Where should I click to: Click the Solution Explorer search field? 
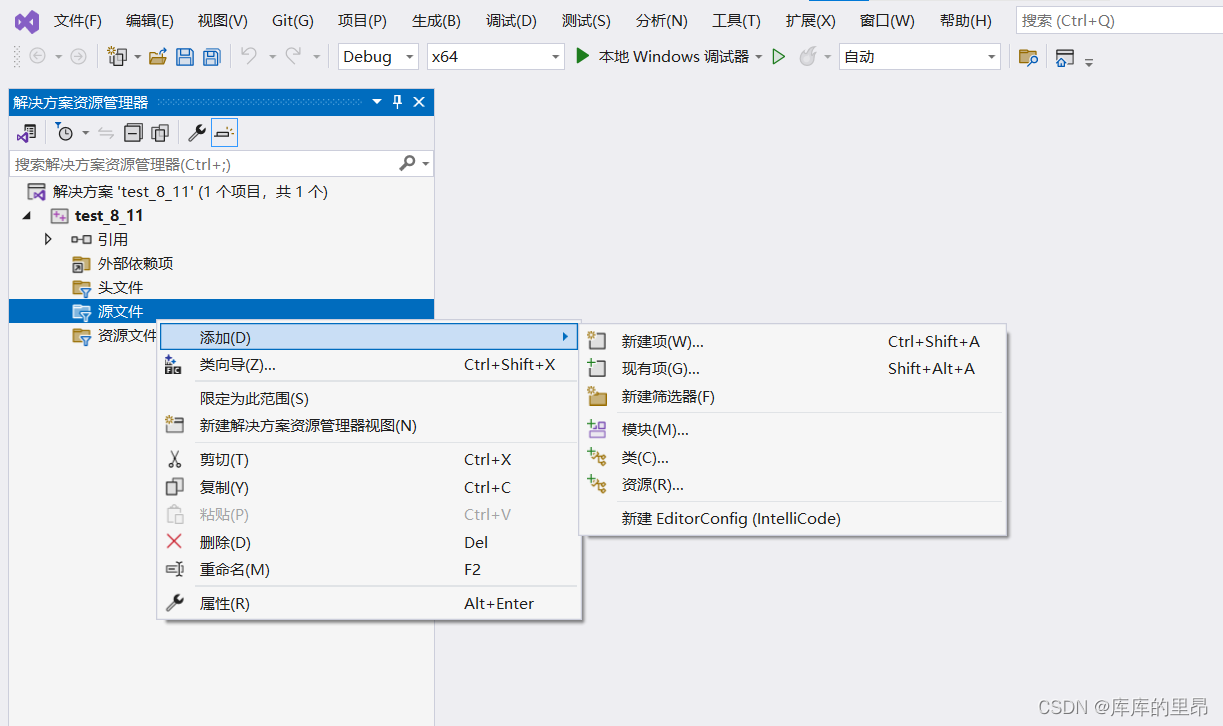pos(205,164)
